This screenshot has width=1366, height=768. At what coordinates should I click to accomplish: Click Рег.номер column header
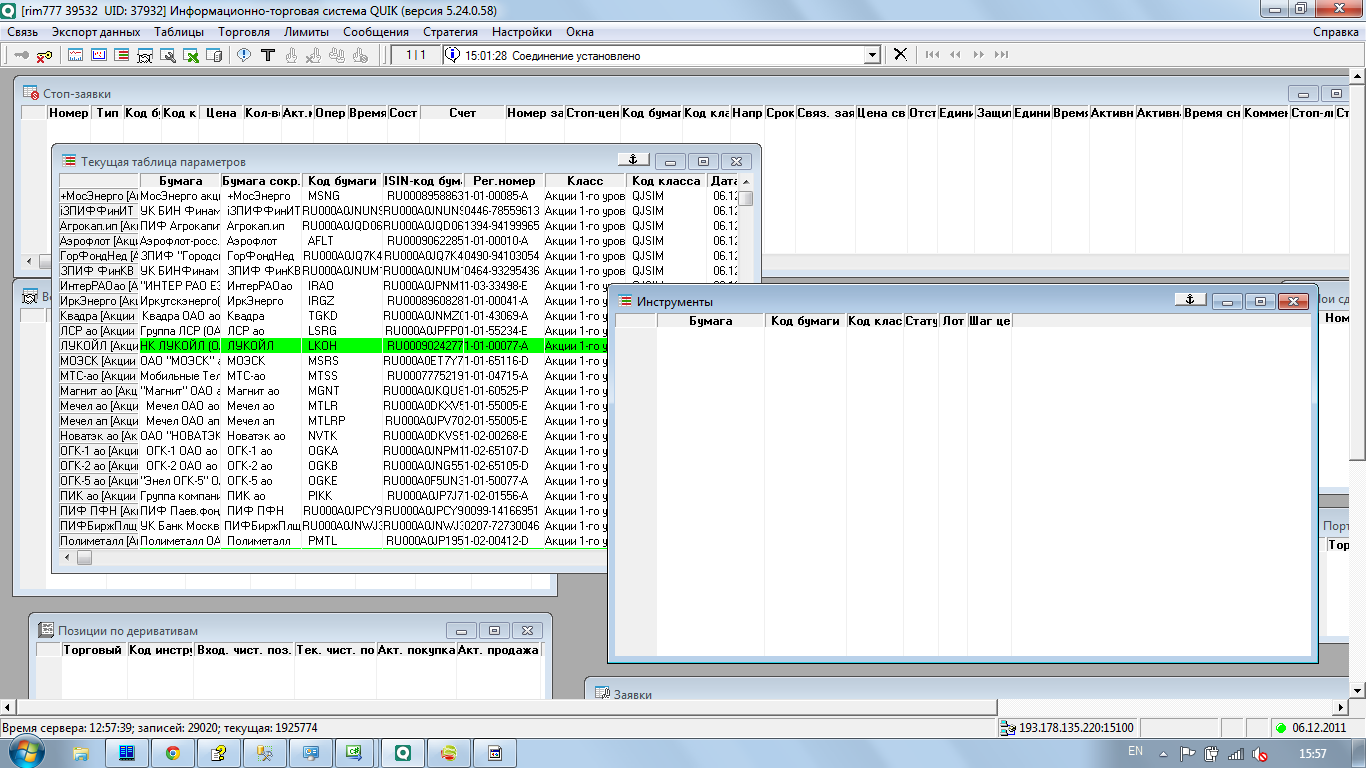click(x=503, y=181)
